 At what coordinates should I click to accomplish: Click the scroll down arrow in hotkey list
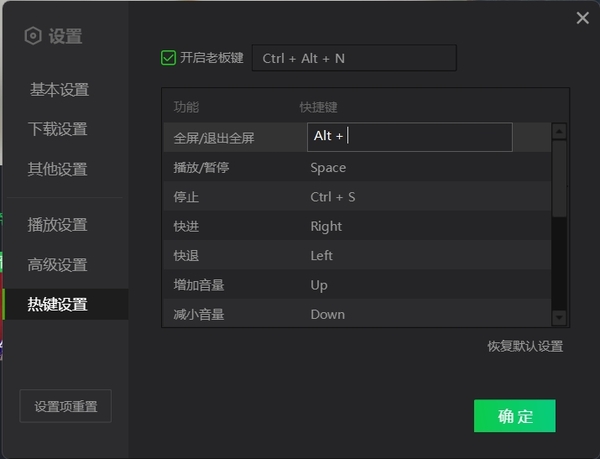[559, 317]
